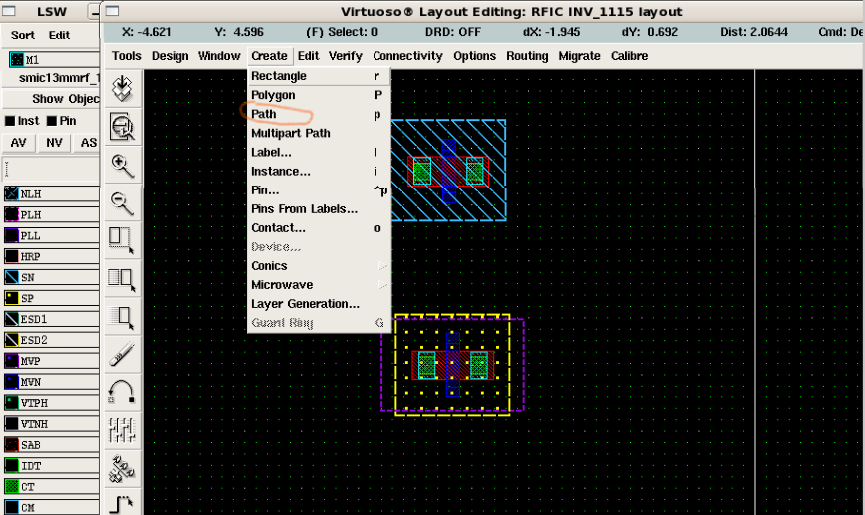The image size is (865, 515).
Task: Activate the Stretch tool icon
Action: coord(122,241)
